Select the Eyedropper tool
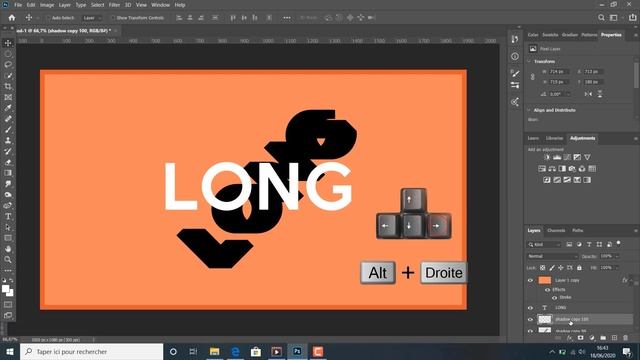The height and width of the screenshot is (360, 640). (8, 108)
